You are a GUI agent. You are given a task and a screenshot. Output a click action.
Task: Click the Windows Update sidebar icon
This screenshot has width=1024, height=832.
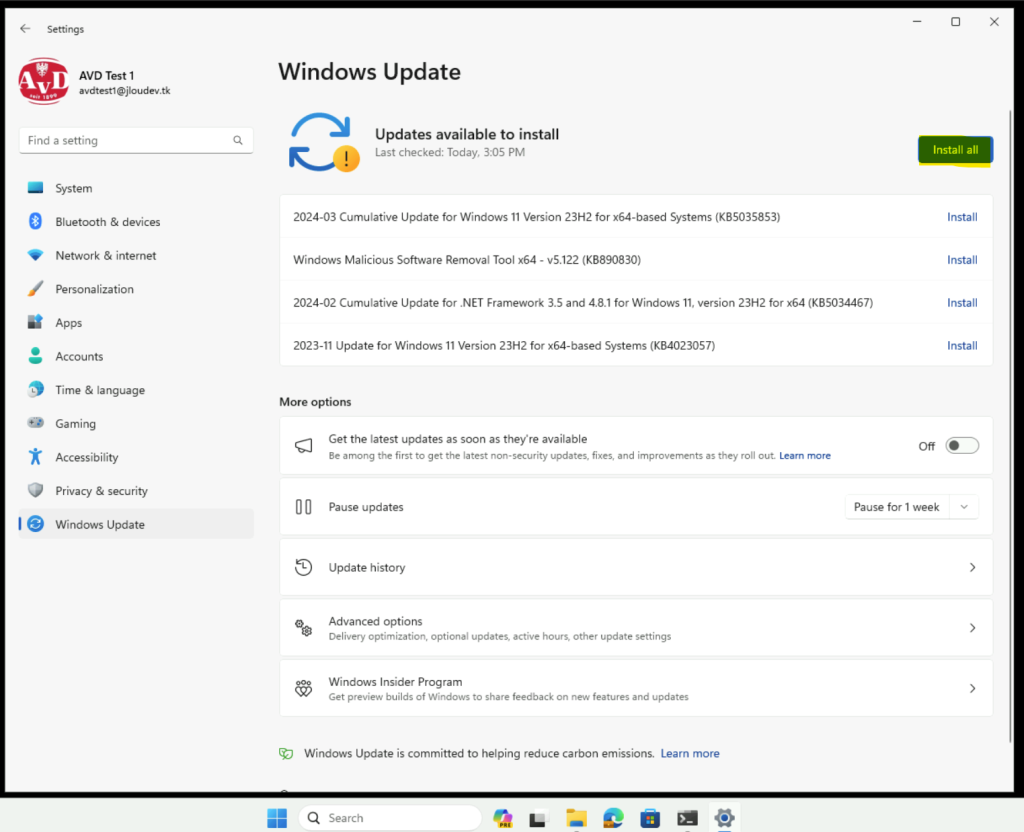click(35, 524)
